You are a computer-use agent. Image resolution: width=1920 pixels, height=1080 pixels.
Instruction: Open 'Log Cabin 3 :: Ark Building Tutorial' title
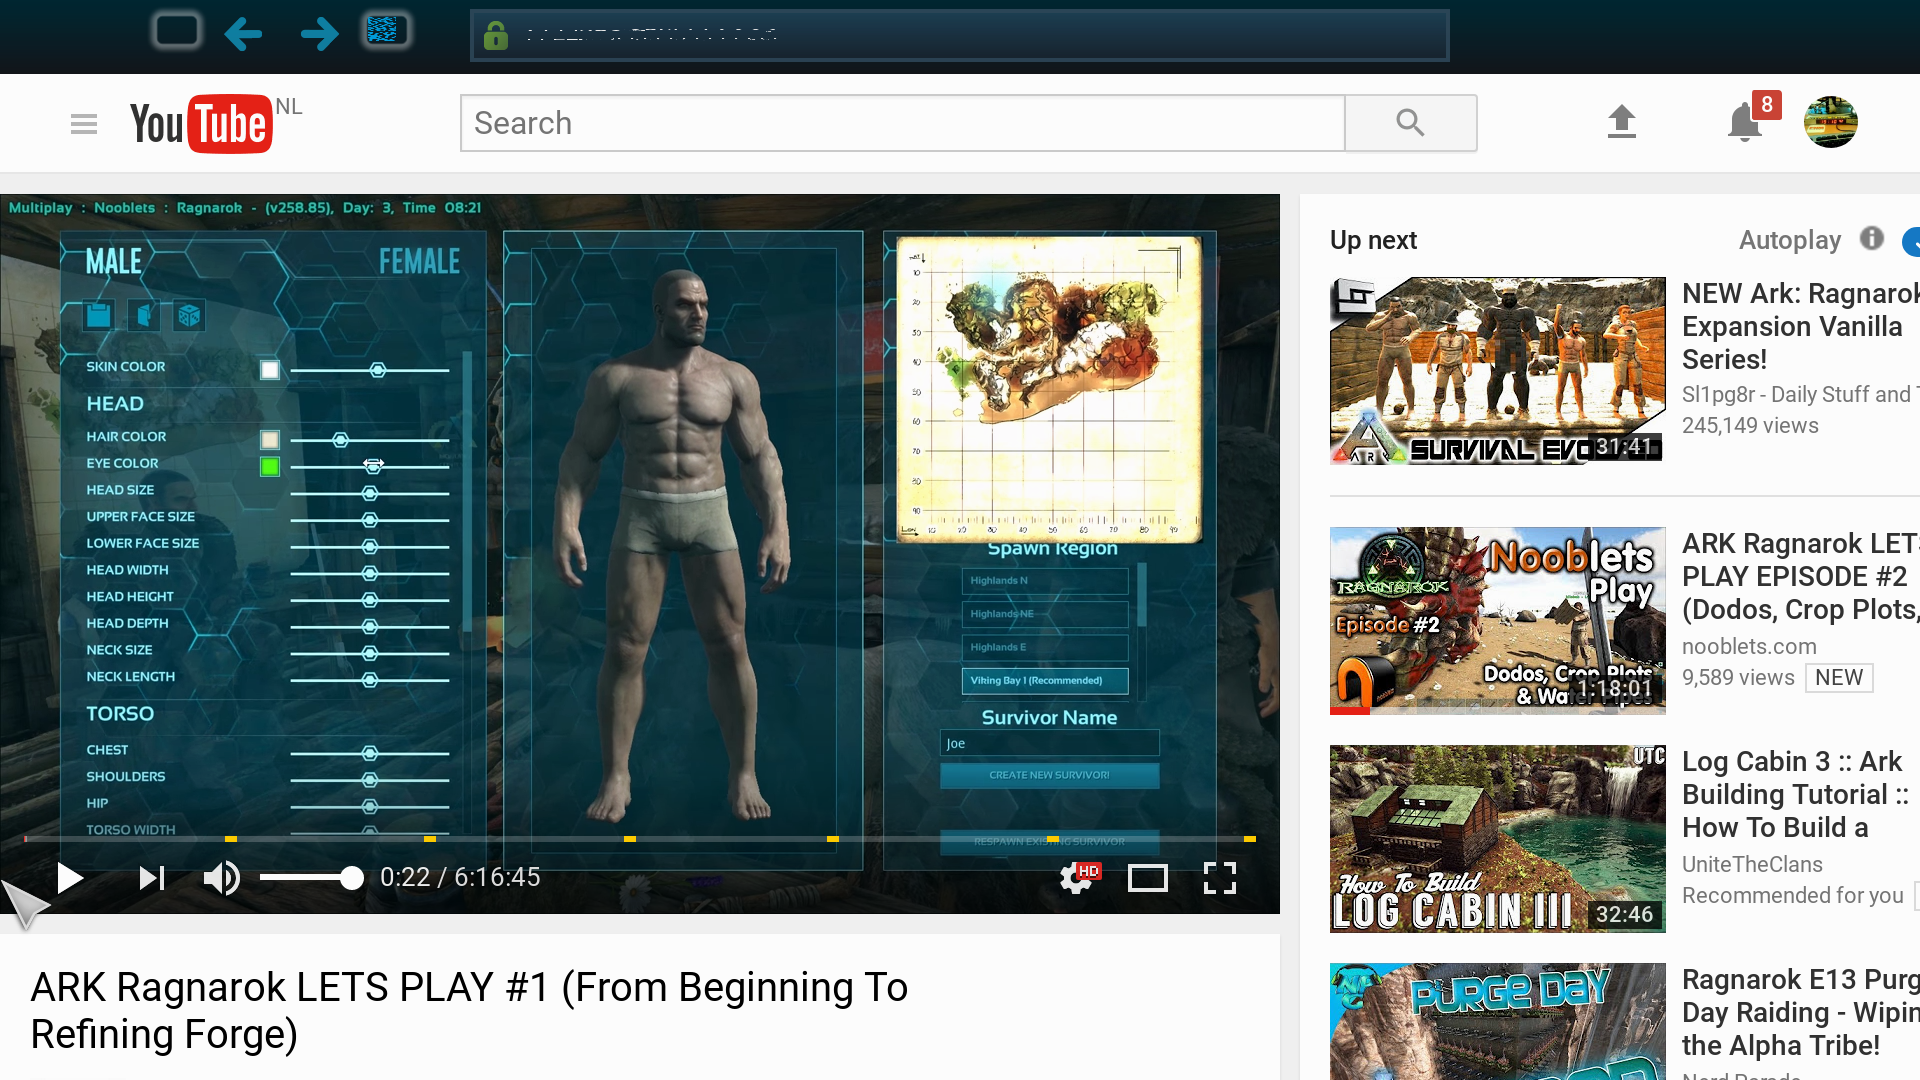[1797, 795]
